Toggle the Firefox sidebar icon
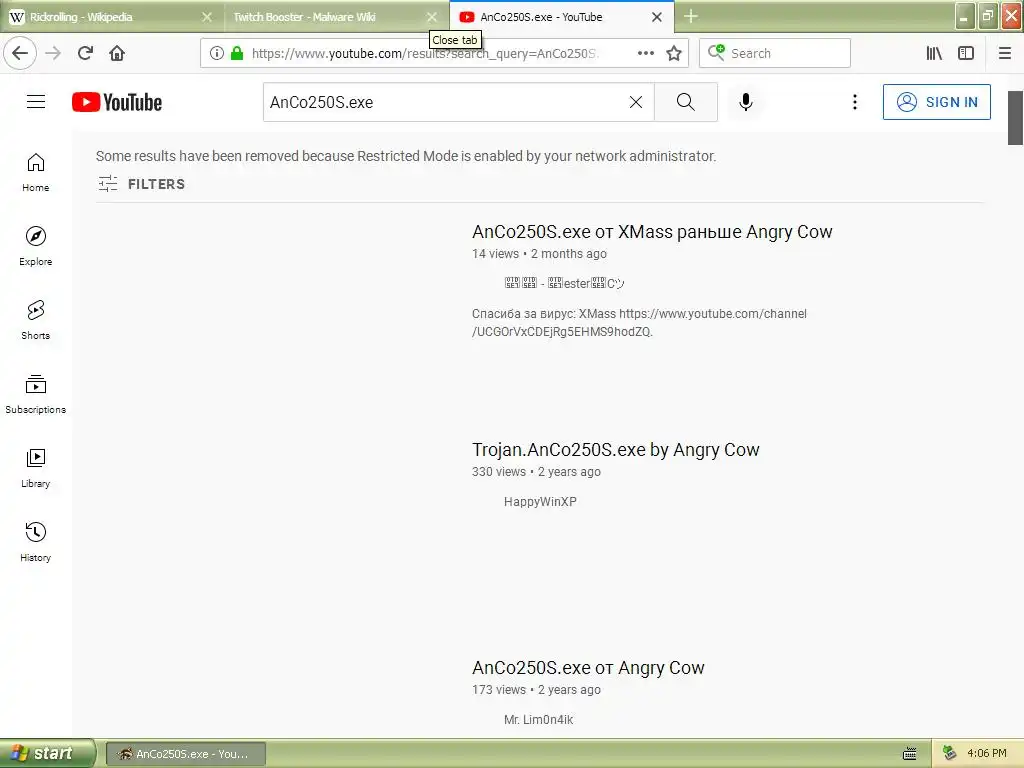This screenshot has width=1024, height=768. tap(966, 53)
